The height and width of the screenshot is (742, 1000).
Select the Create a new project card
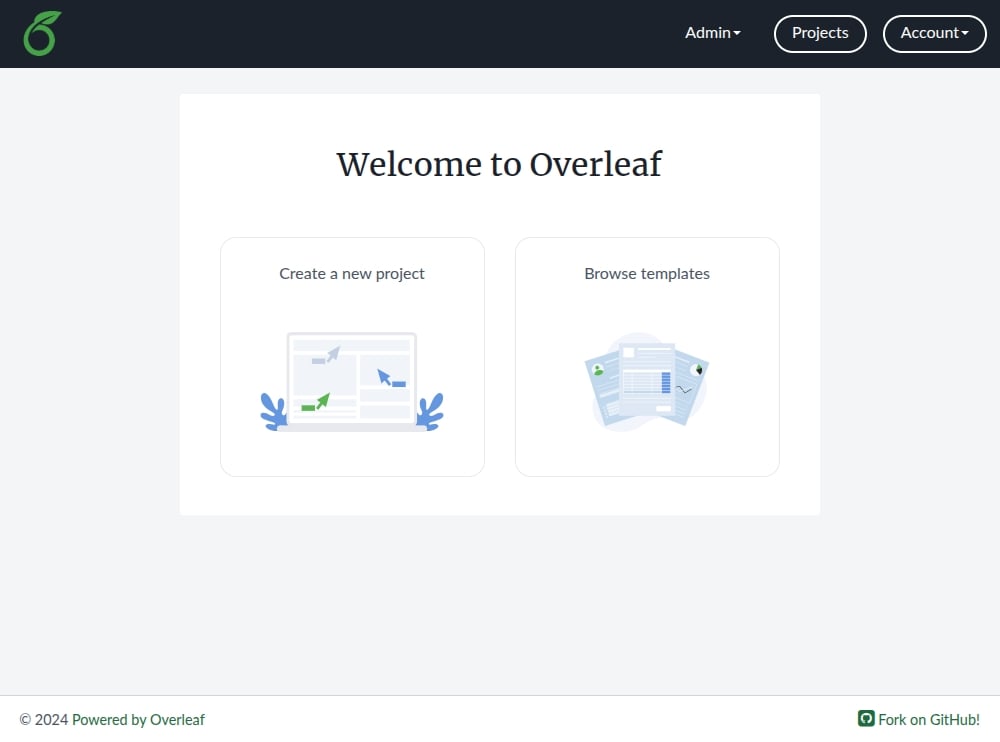(x=352, y=357)
